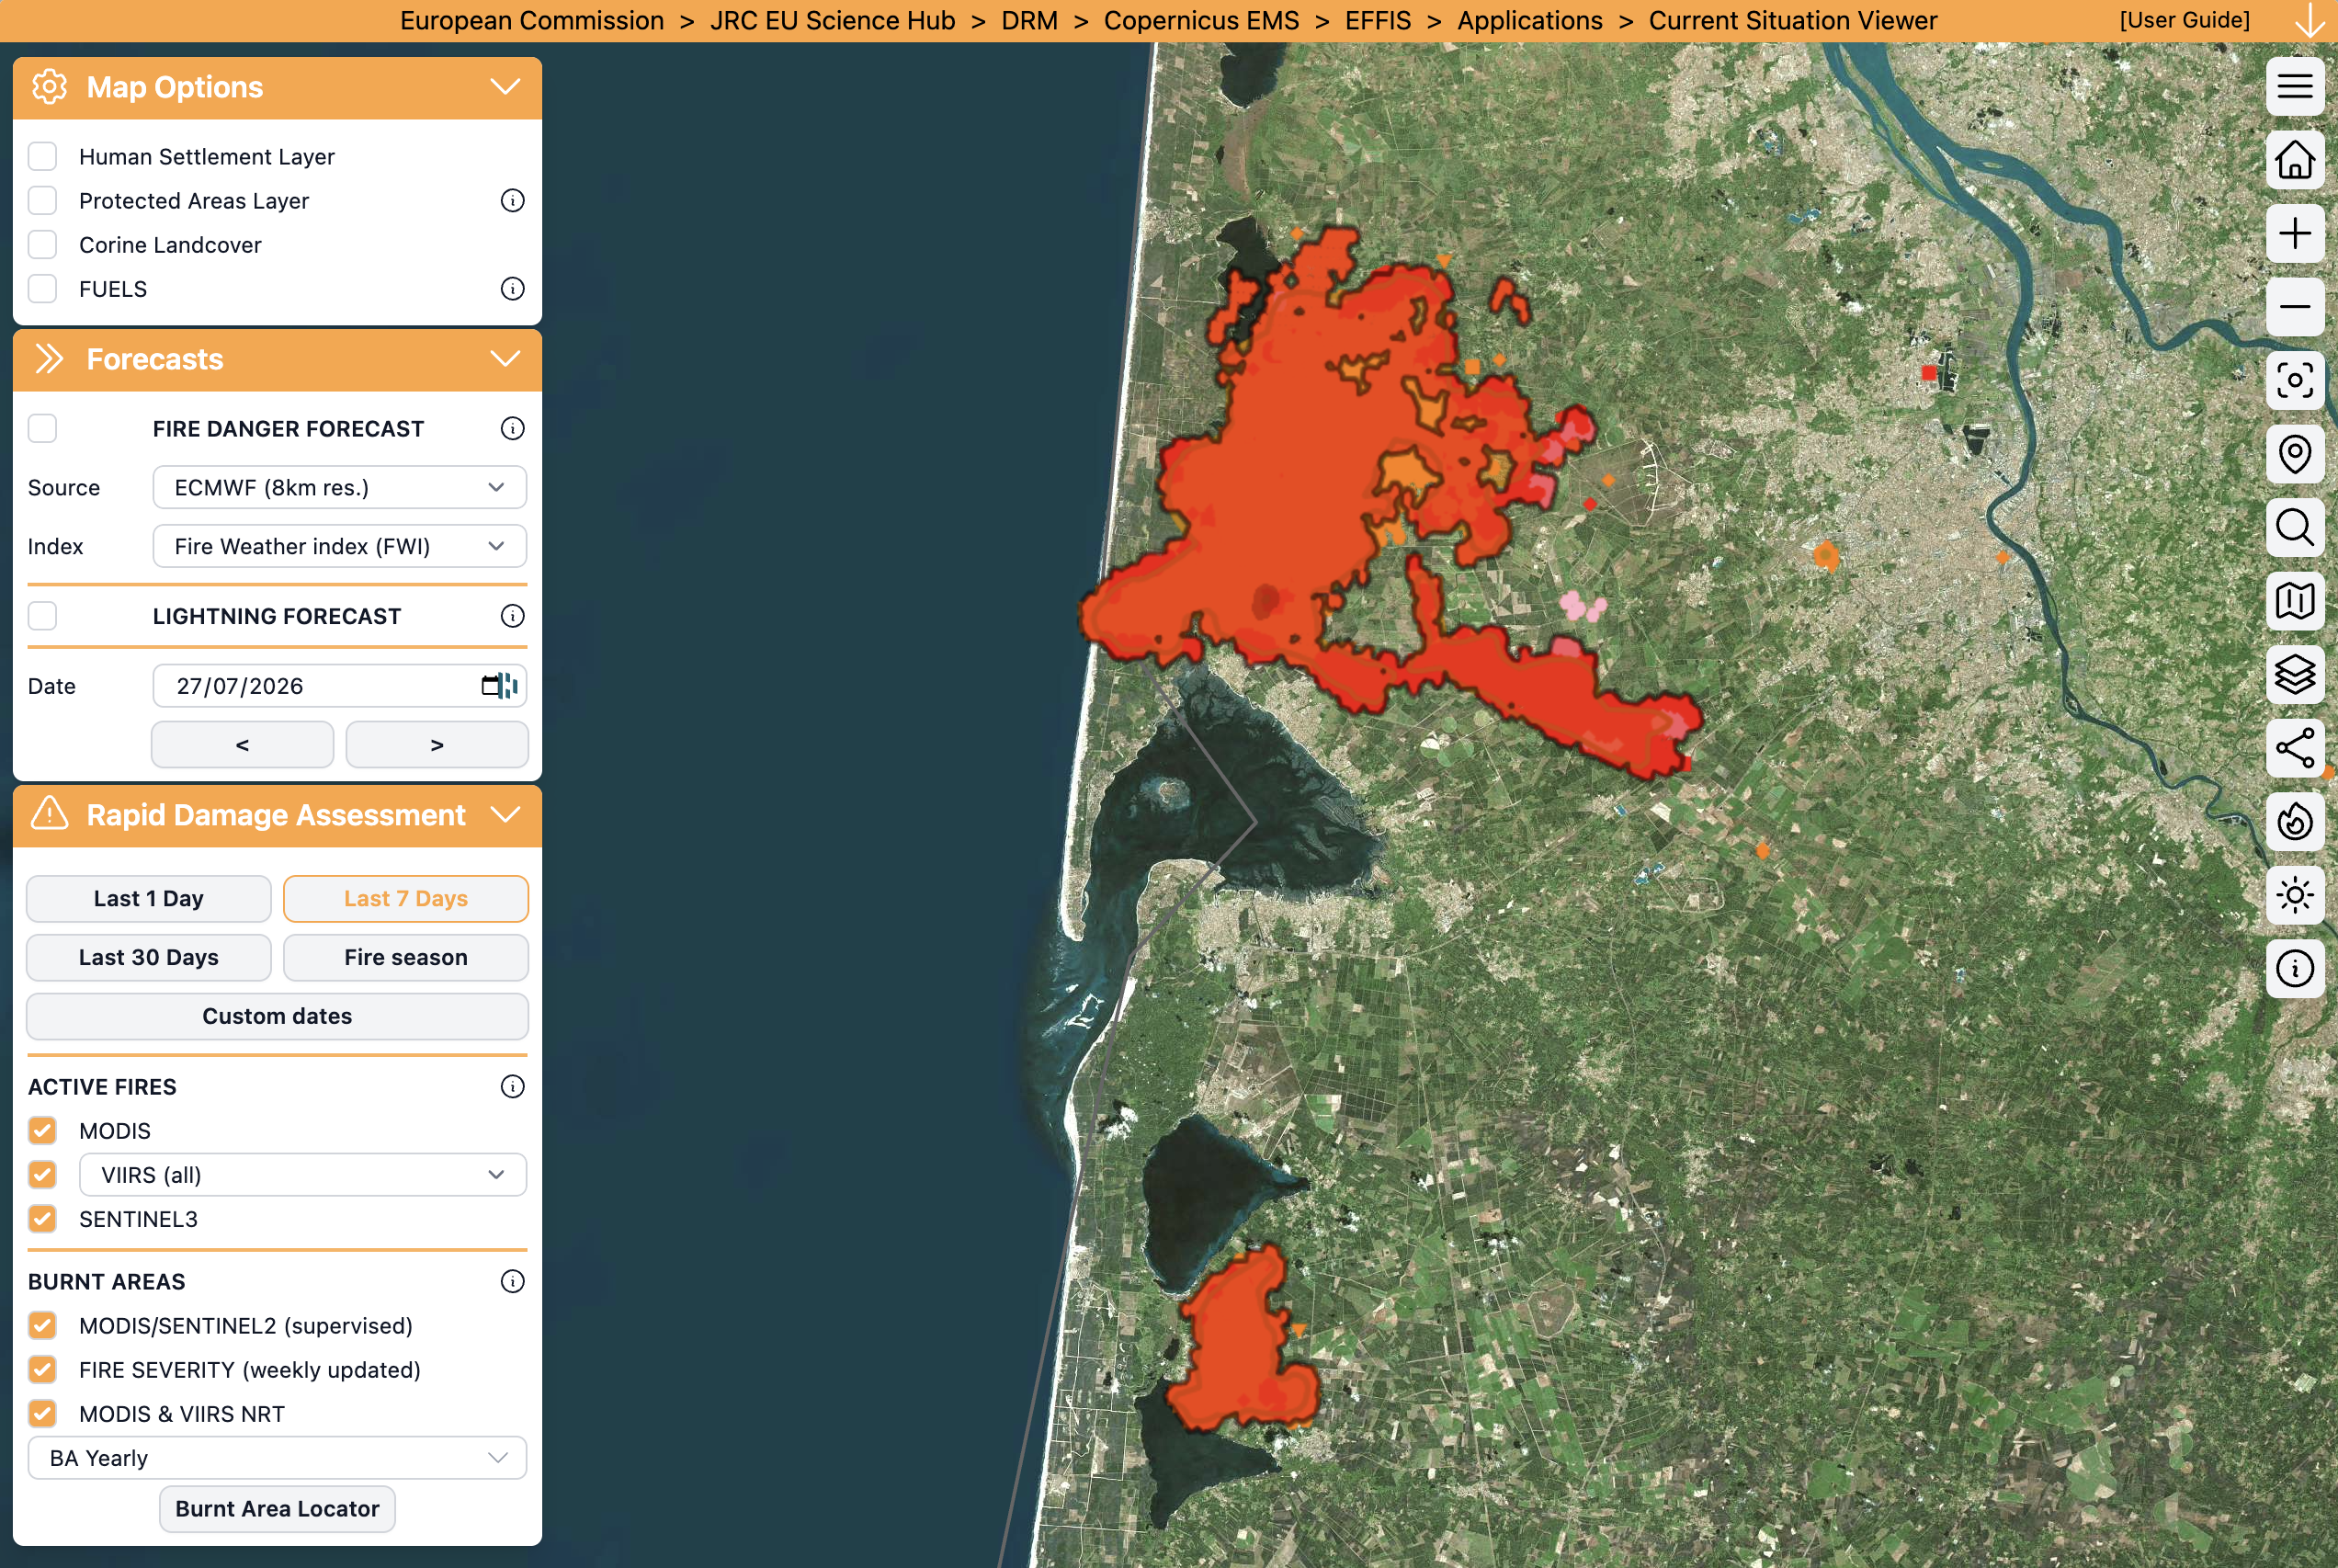The image size is (2338, 1568).
Task: Open the folded map basemap icon
Action: [x=2294, y=601]
